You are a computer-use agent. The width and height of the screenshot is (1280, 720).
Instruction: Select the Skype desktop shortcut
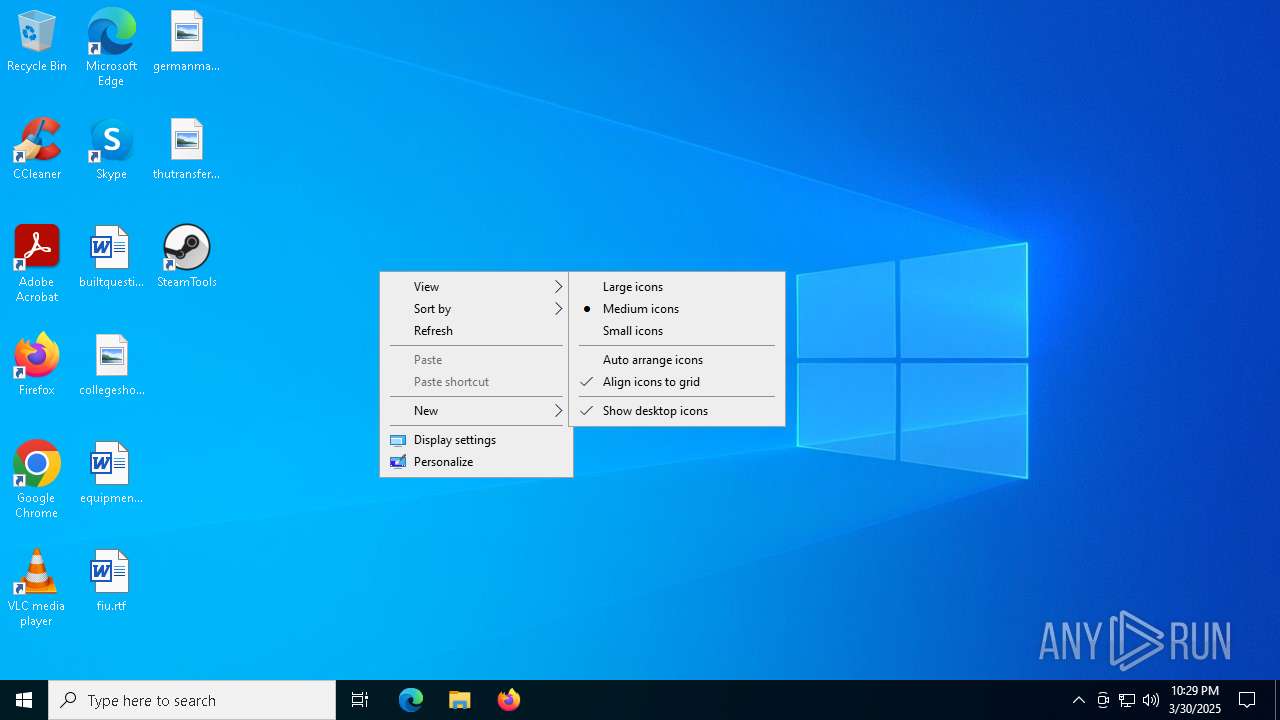111,149
